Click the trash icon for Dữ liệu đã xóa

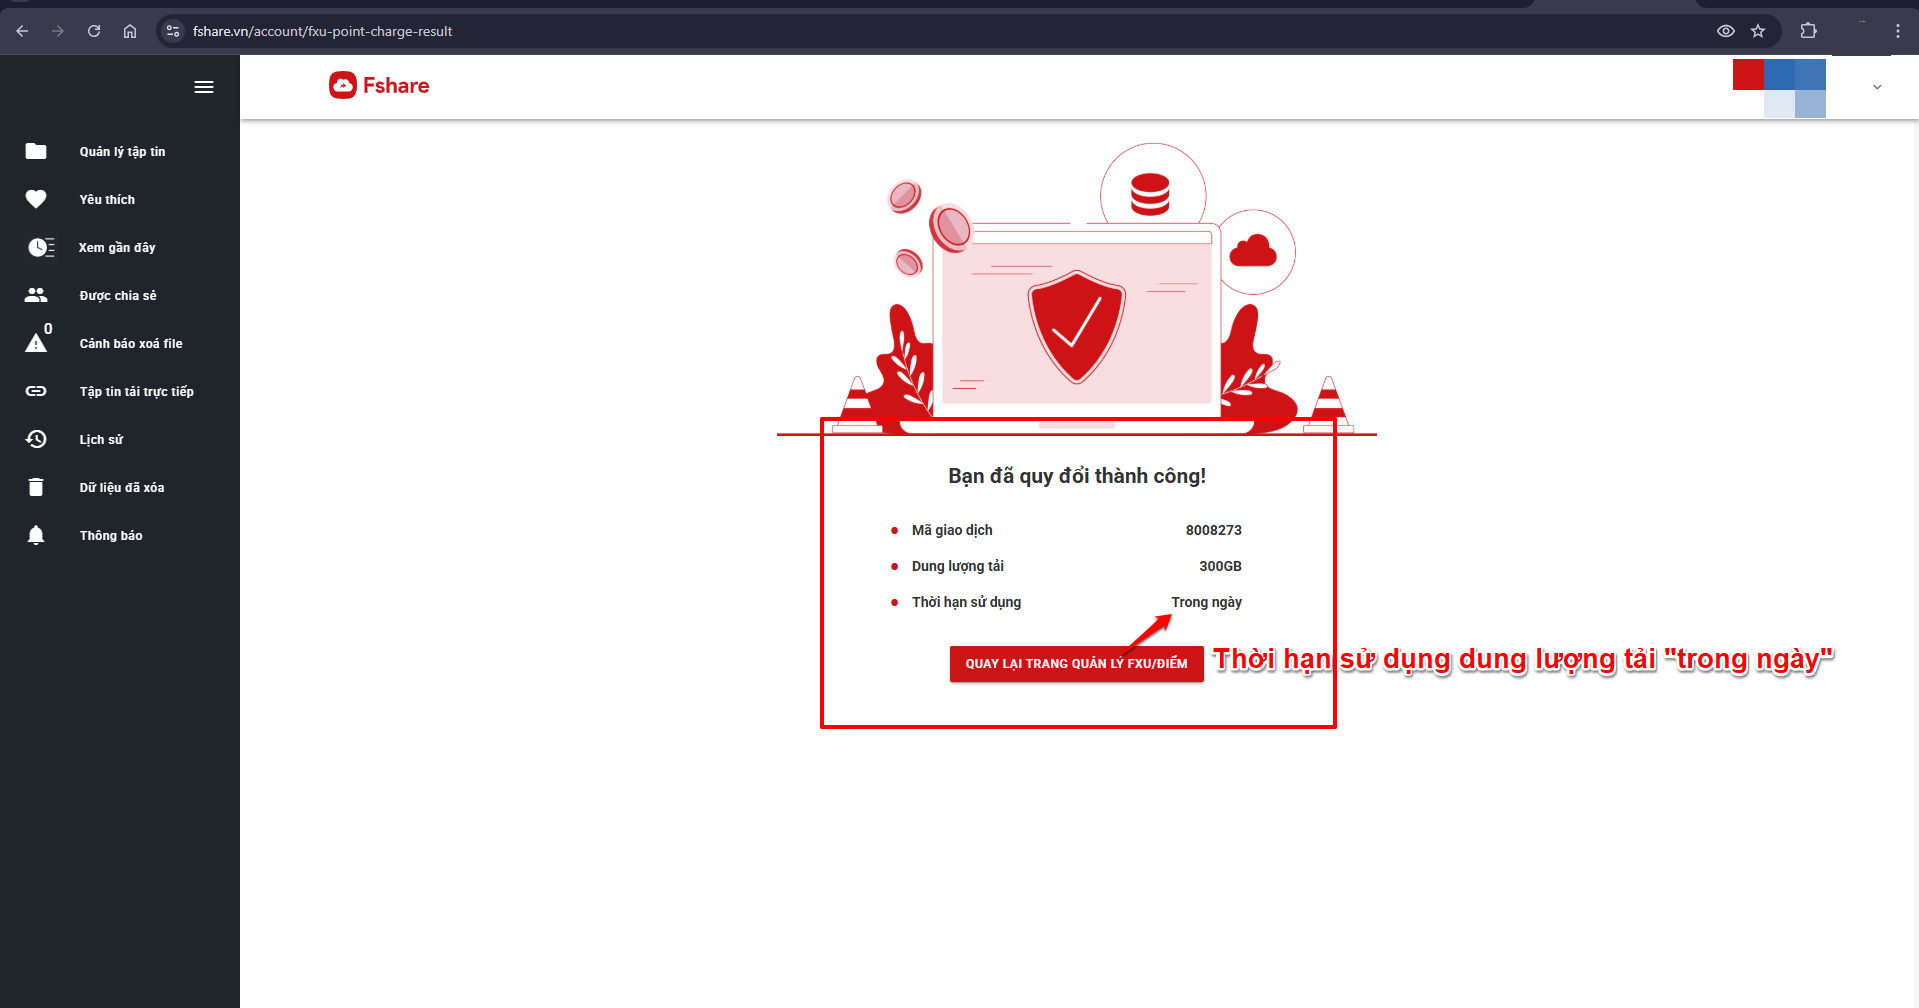click(36, 487)
